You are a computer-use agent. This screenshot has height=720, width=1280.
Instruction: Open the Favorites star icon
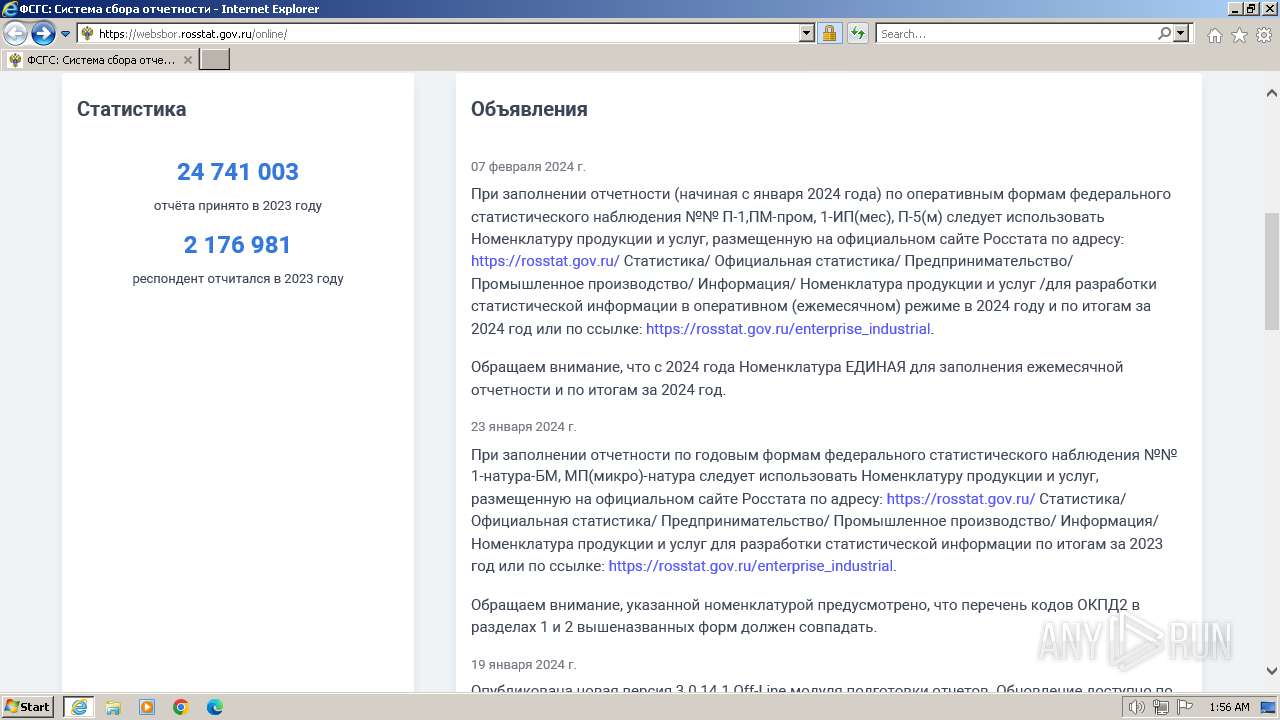click(x=1239, y=35)
